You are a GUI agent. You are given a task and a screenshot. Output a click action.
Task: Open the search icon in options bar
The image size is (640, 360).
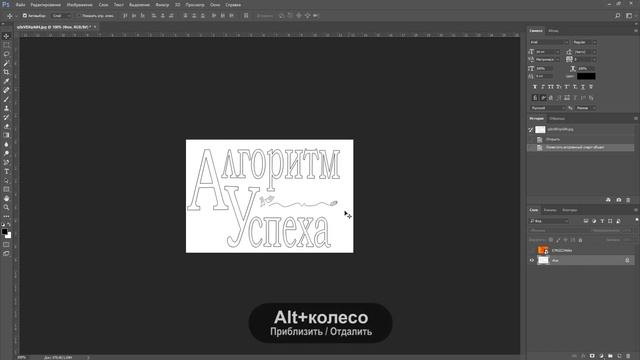click(618, 16)
